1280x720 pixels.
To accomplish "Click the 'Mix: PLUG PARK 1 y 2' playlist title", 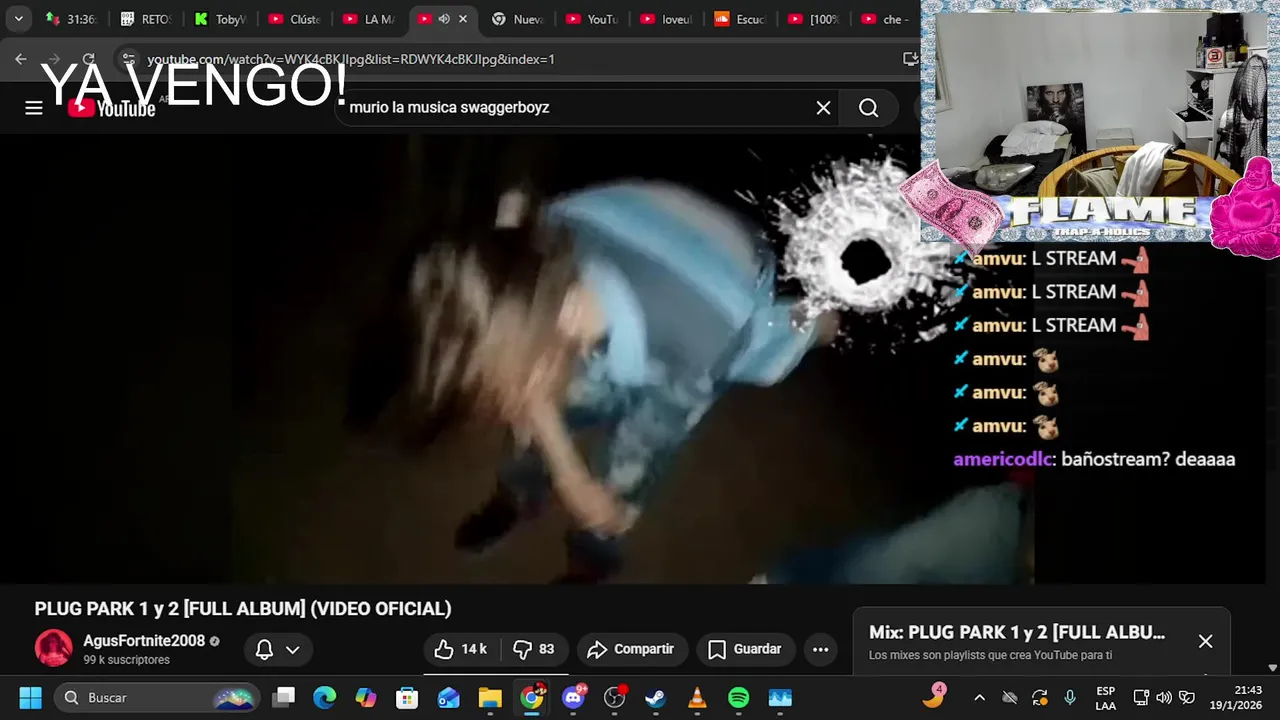I will click(x=1017, y=632).
